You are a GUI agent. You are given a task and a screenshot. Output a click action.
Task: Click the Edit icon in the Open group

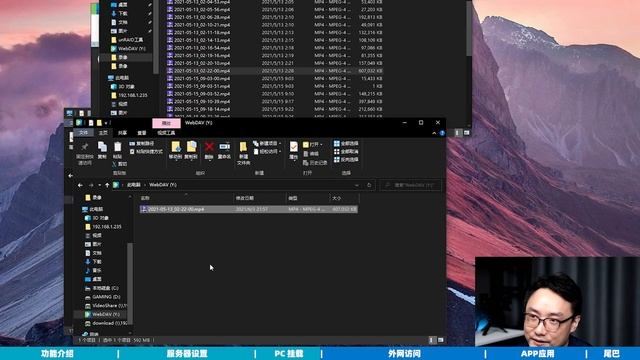(x=306, y=154)
